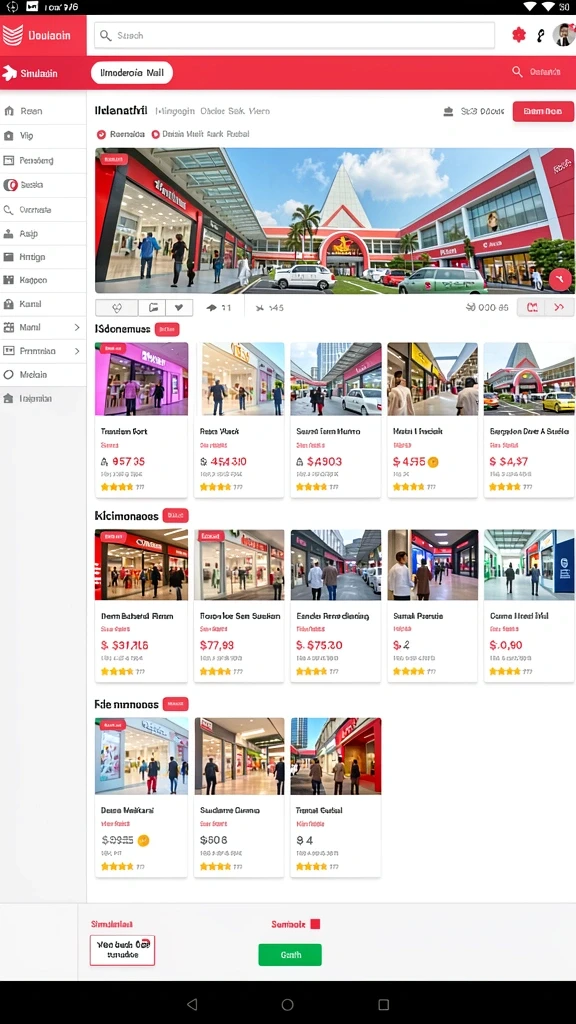Select the white pill tab in red bar
Image resolution: width=576 pixels, height=1024 pixels.
pyautogui.click(x=131, y=73)
